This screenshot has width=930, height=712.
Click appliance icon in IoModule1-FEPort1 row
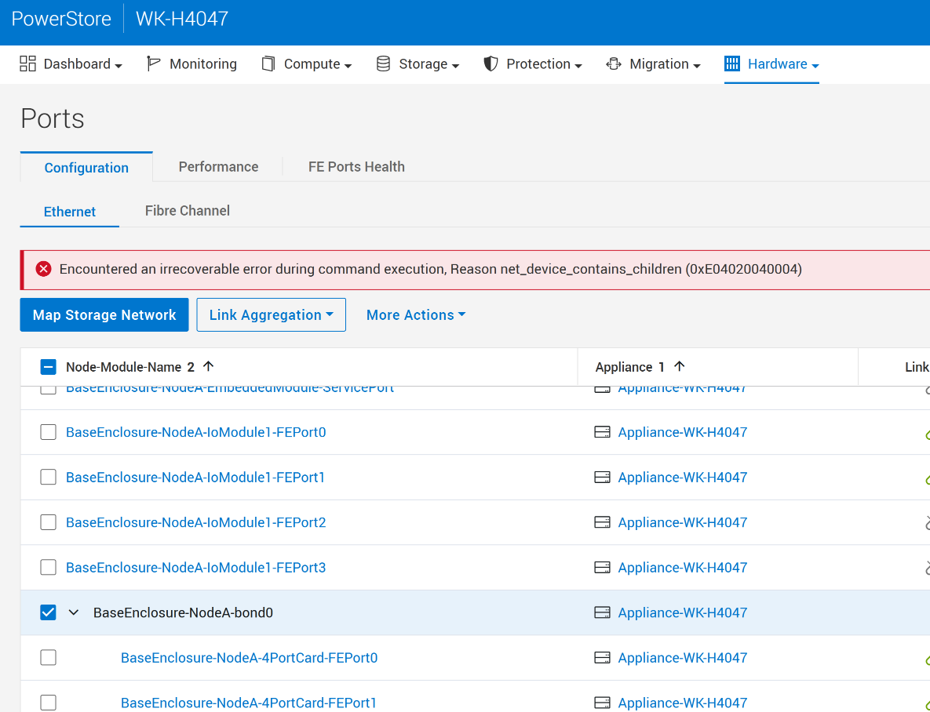(x=602, y=477)
